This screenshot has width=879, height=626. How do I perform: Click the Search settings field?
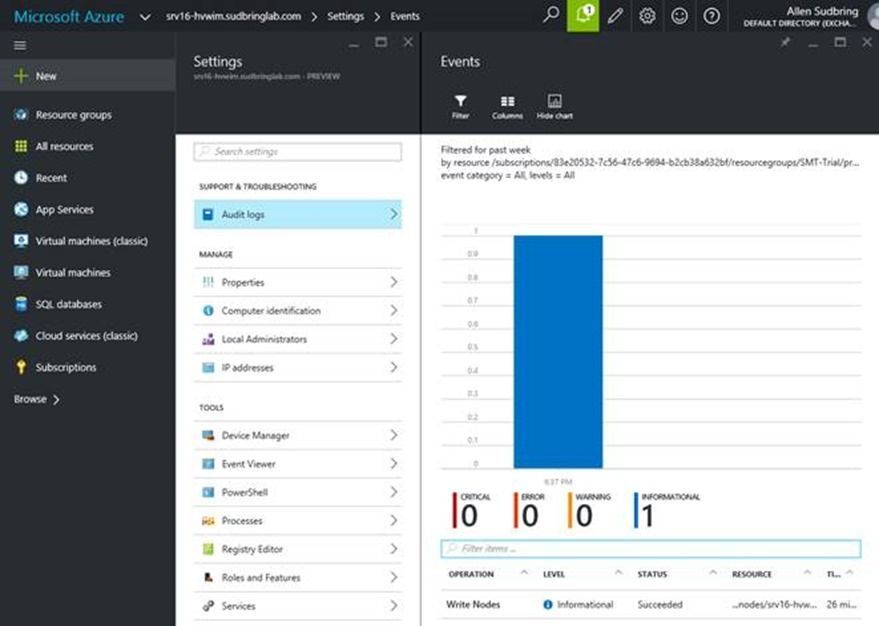298,151
